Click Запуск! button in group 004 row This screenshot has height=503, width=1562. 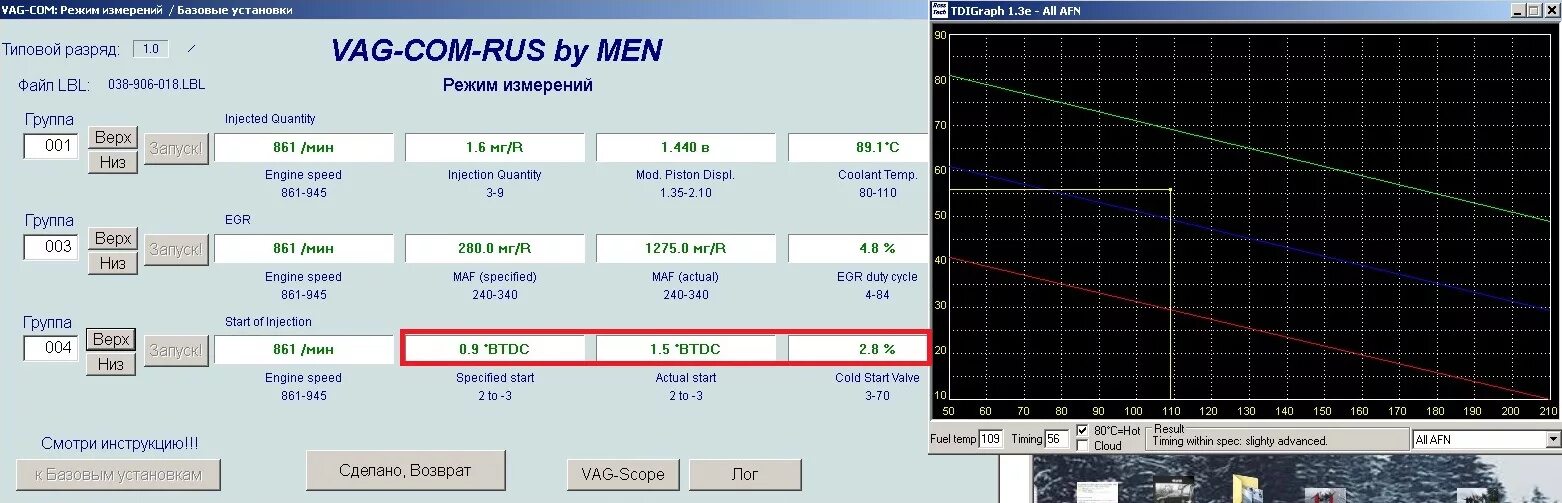177,351
